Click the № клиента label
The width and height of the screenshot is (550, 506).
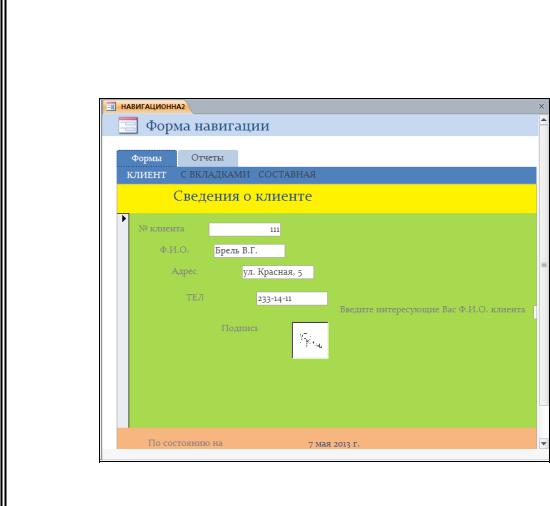(x=161, y=229)
